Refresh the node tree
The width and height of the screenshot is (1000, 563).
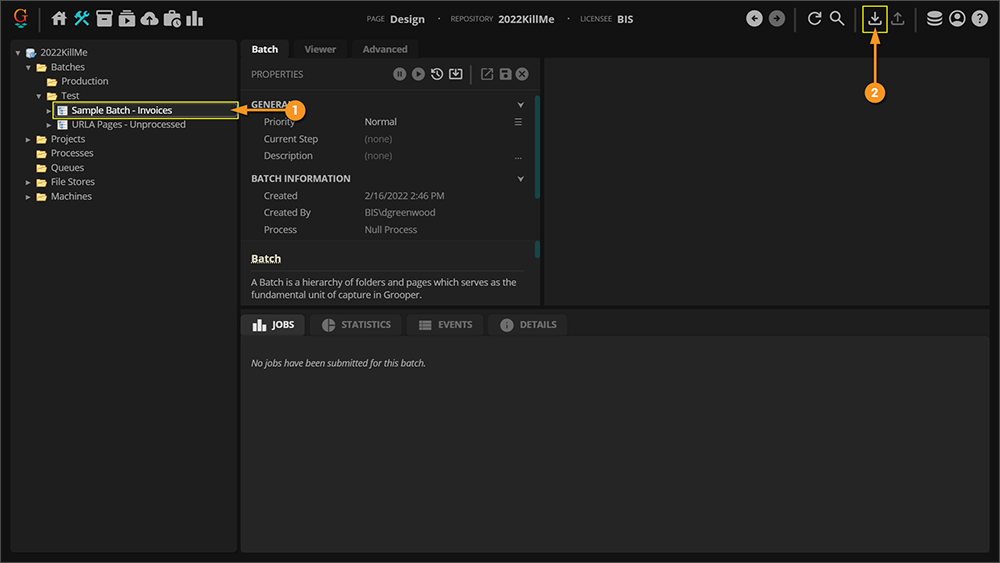(x=814, y=18)
